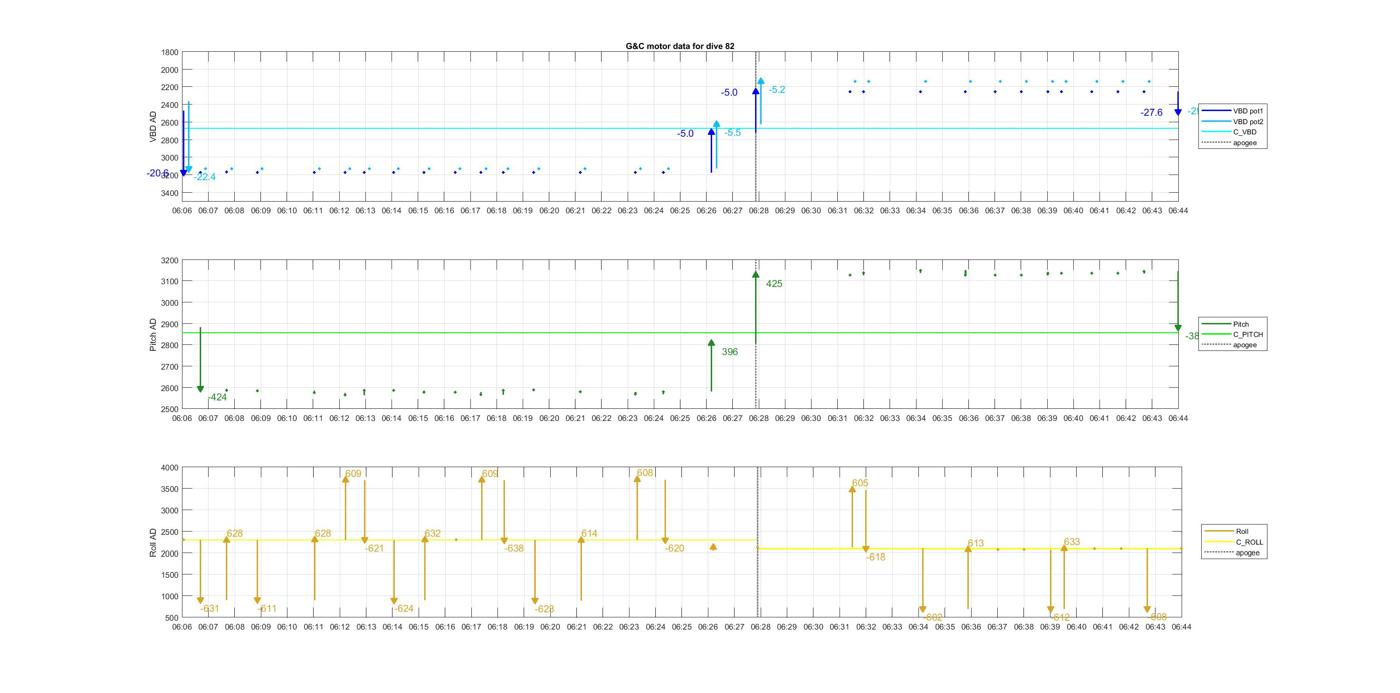1400x693 pixels.
Task: Click the "06:28" tick under the Pitch plot
Action: [x=758, y=418]
